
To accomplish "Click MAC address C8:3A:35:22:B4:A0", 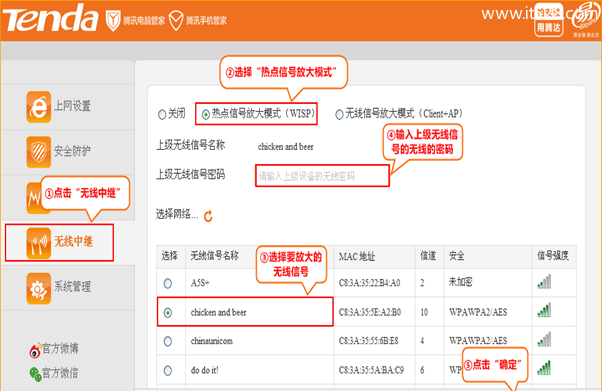I will pyautogui.click(x=369, y=283).
